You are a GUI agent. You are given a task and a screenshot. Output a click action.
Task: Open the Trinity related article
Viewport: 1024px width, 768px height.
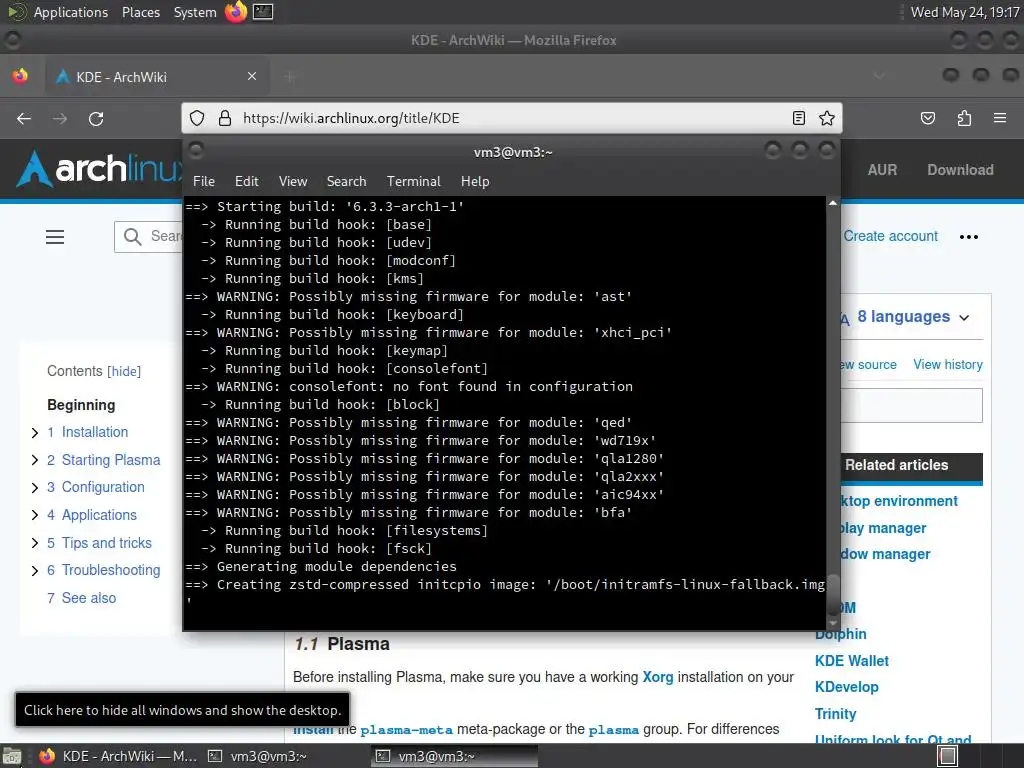click(x=835, y=714)
